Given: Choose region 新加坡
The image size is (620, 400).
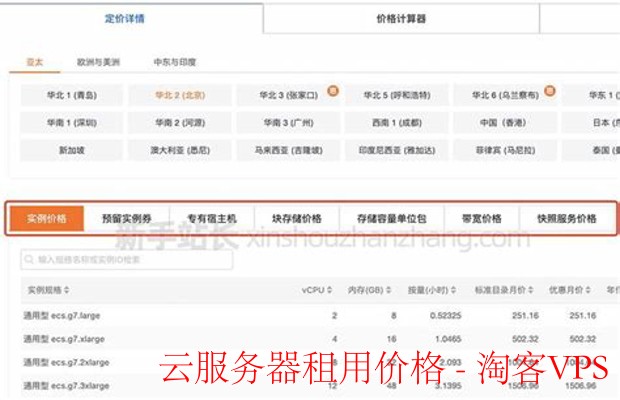Looking at the screenshot, I should (72, 150).
